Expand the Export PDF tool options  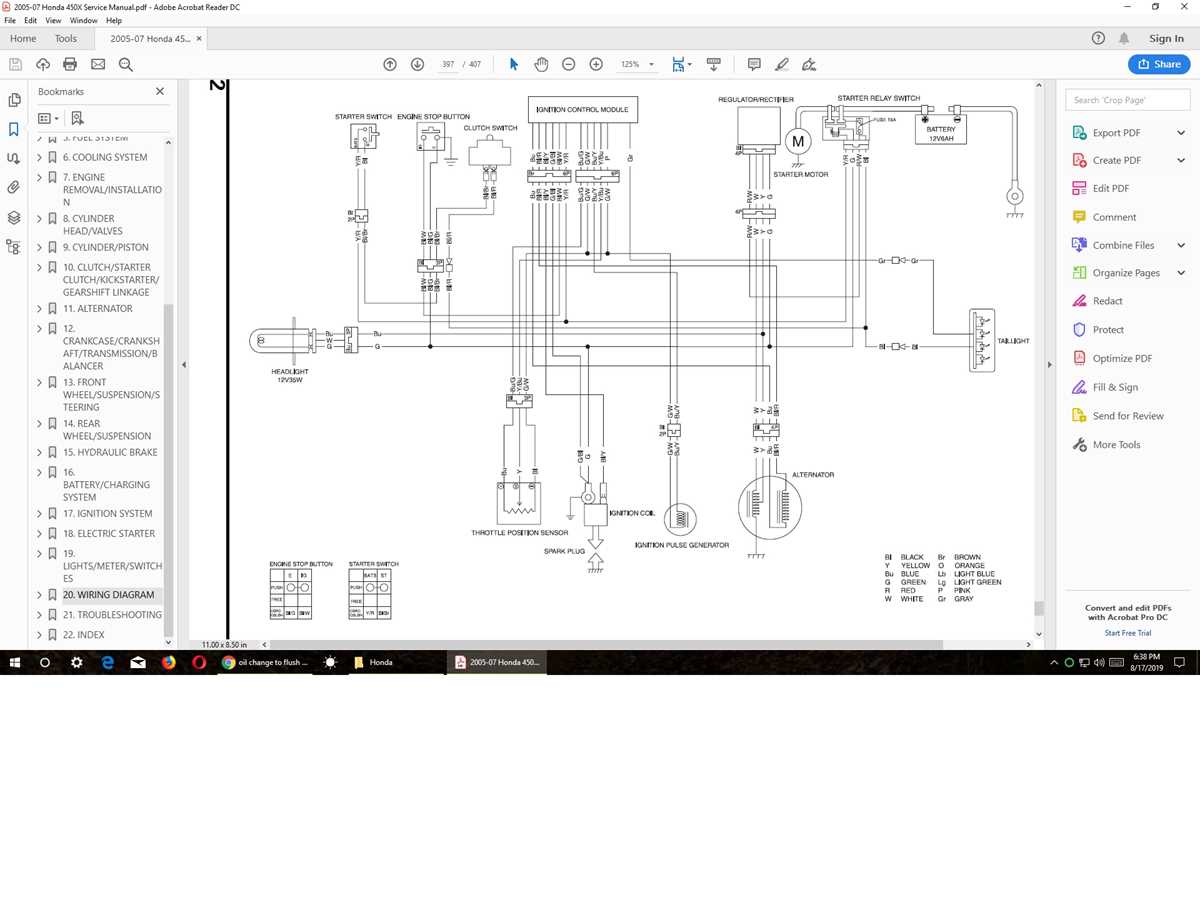point(1181,132)
